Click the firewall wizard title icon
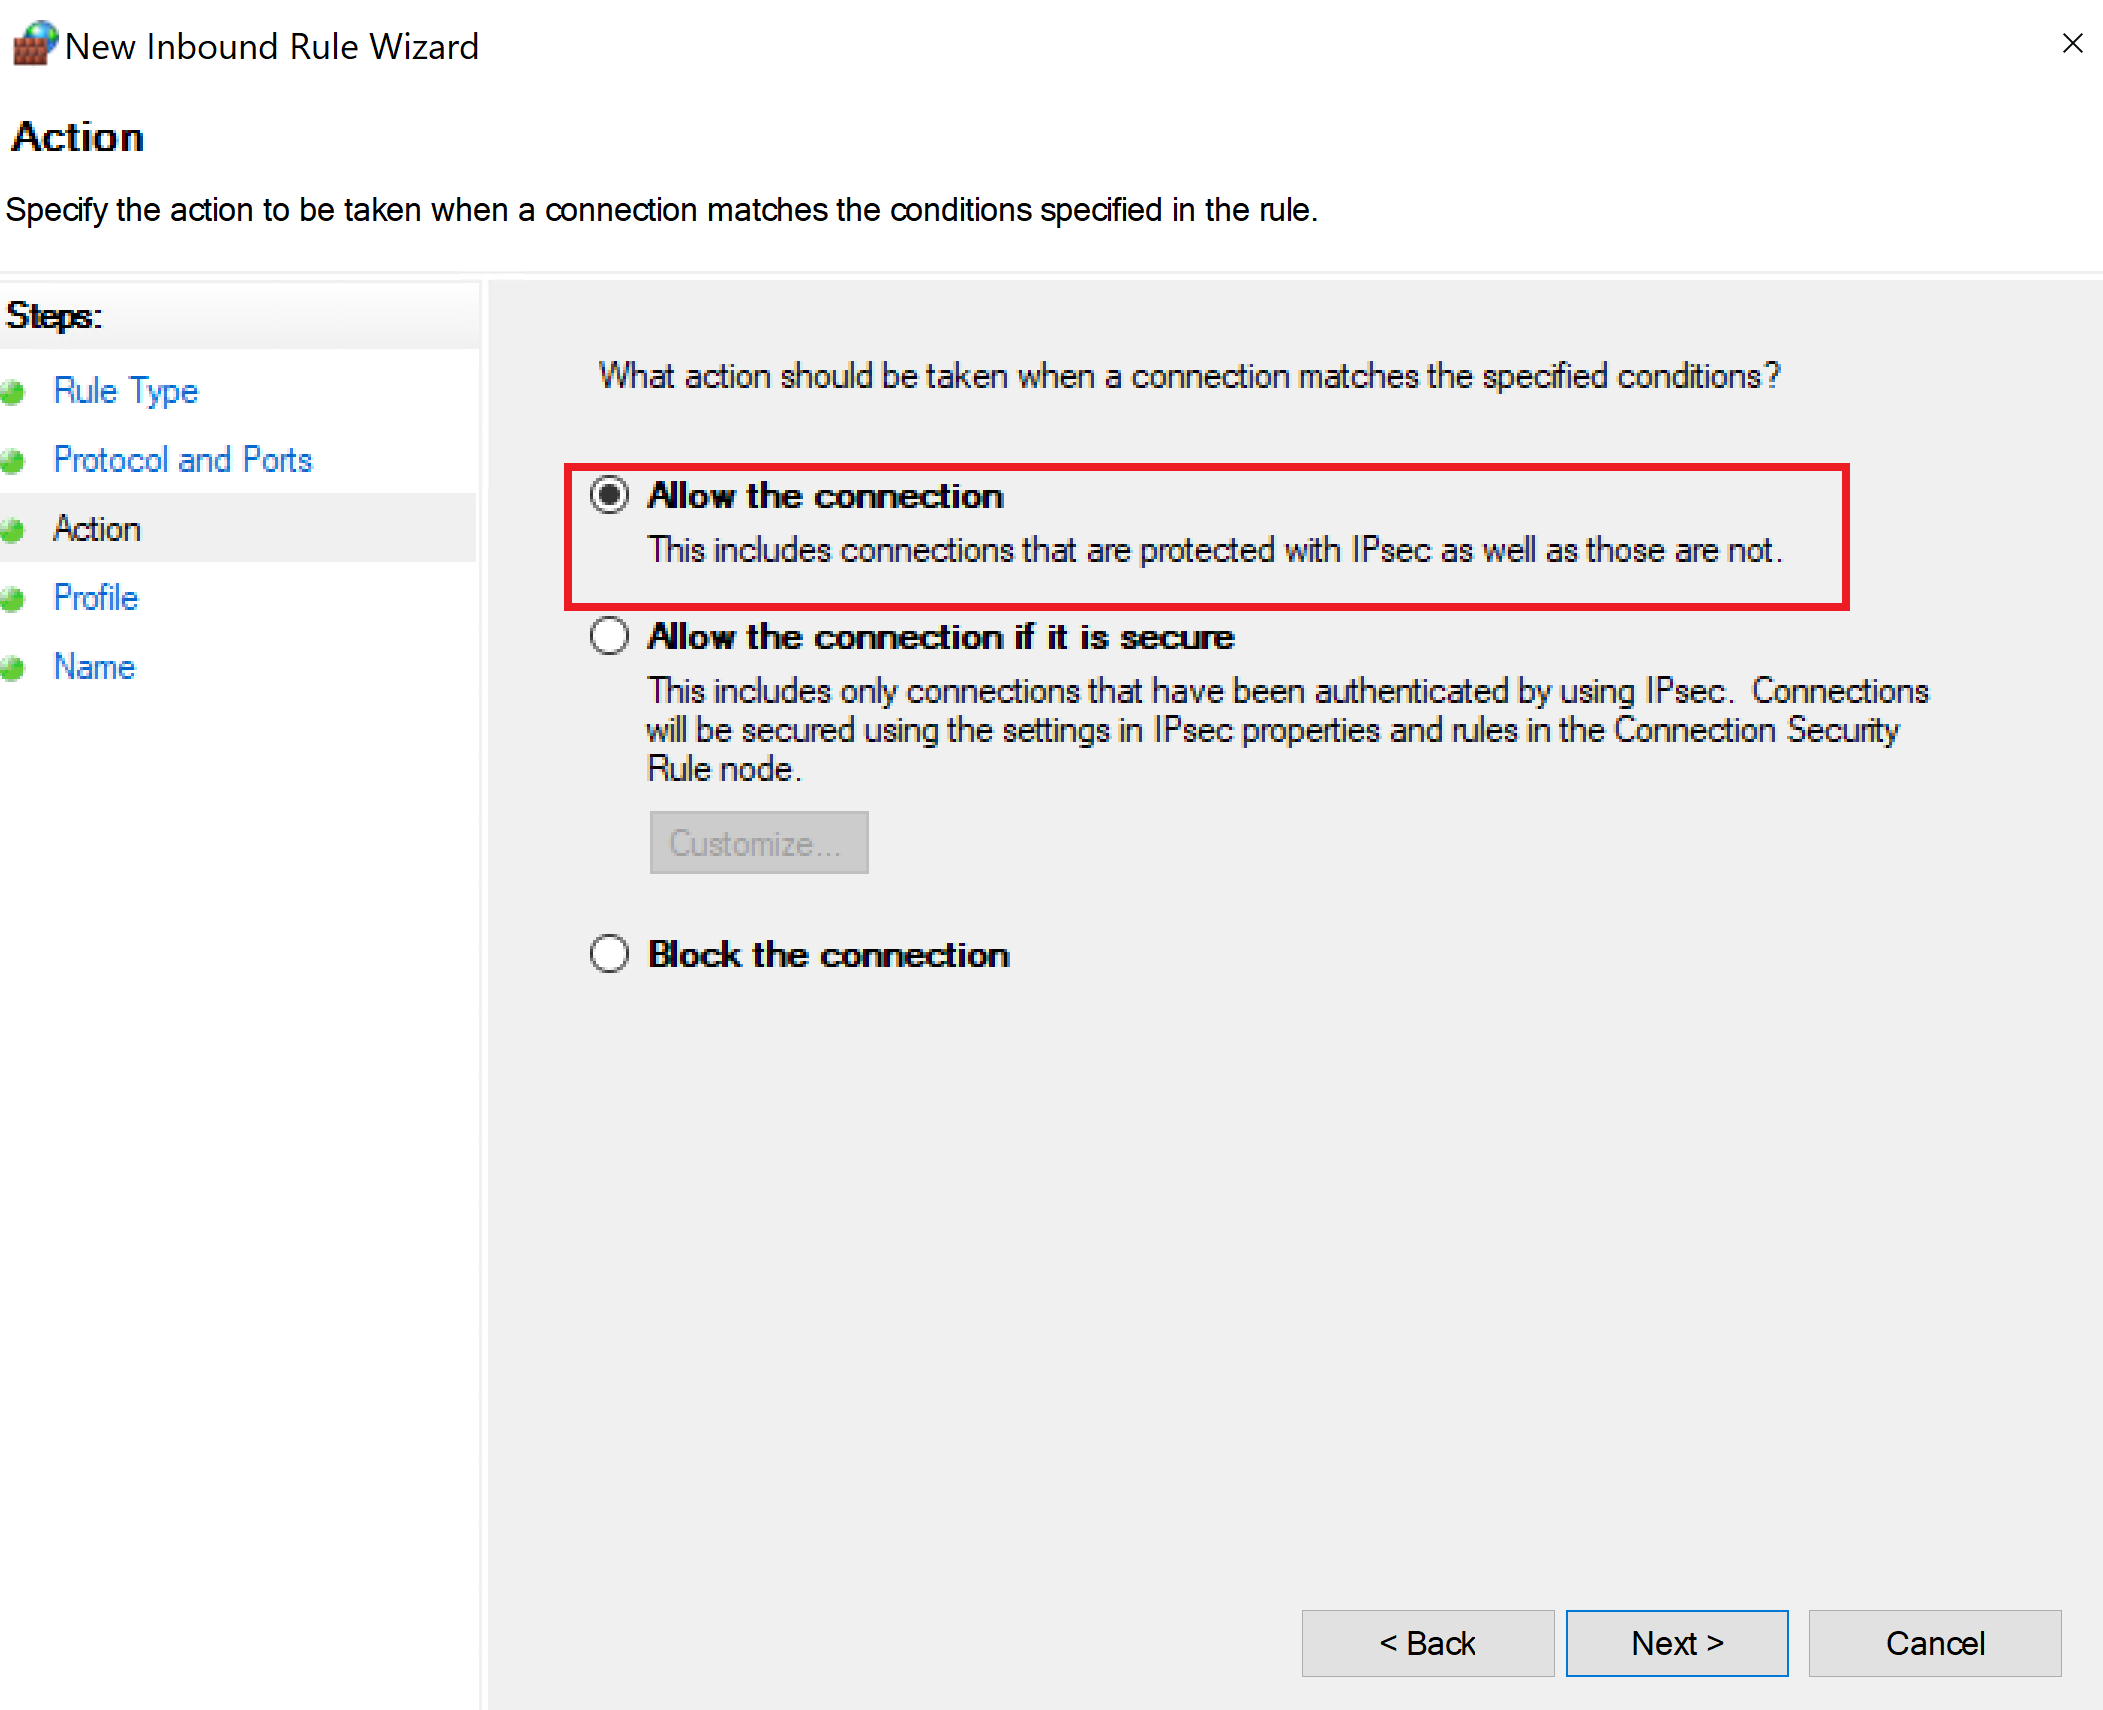This screenshot has width=2103, height=1710. pos(35,45)
